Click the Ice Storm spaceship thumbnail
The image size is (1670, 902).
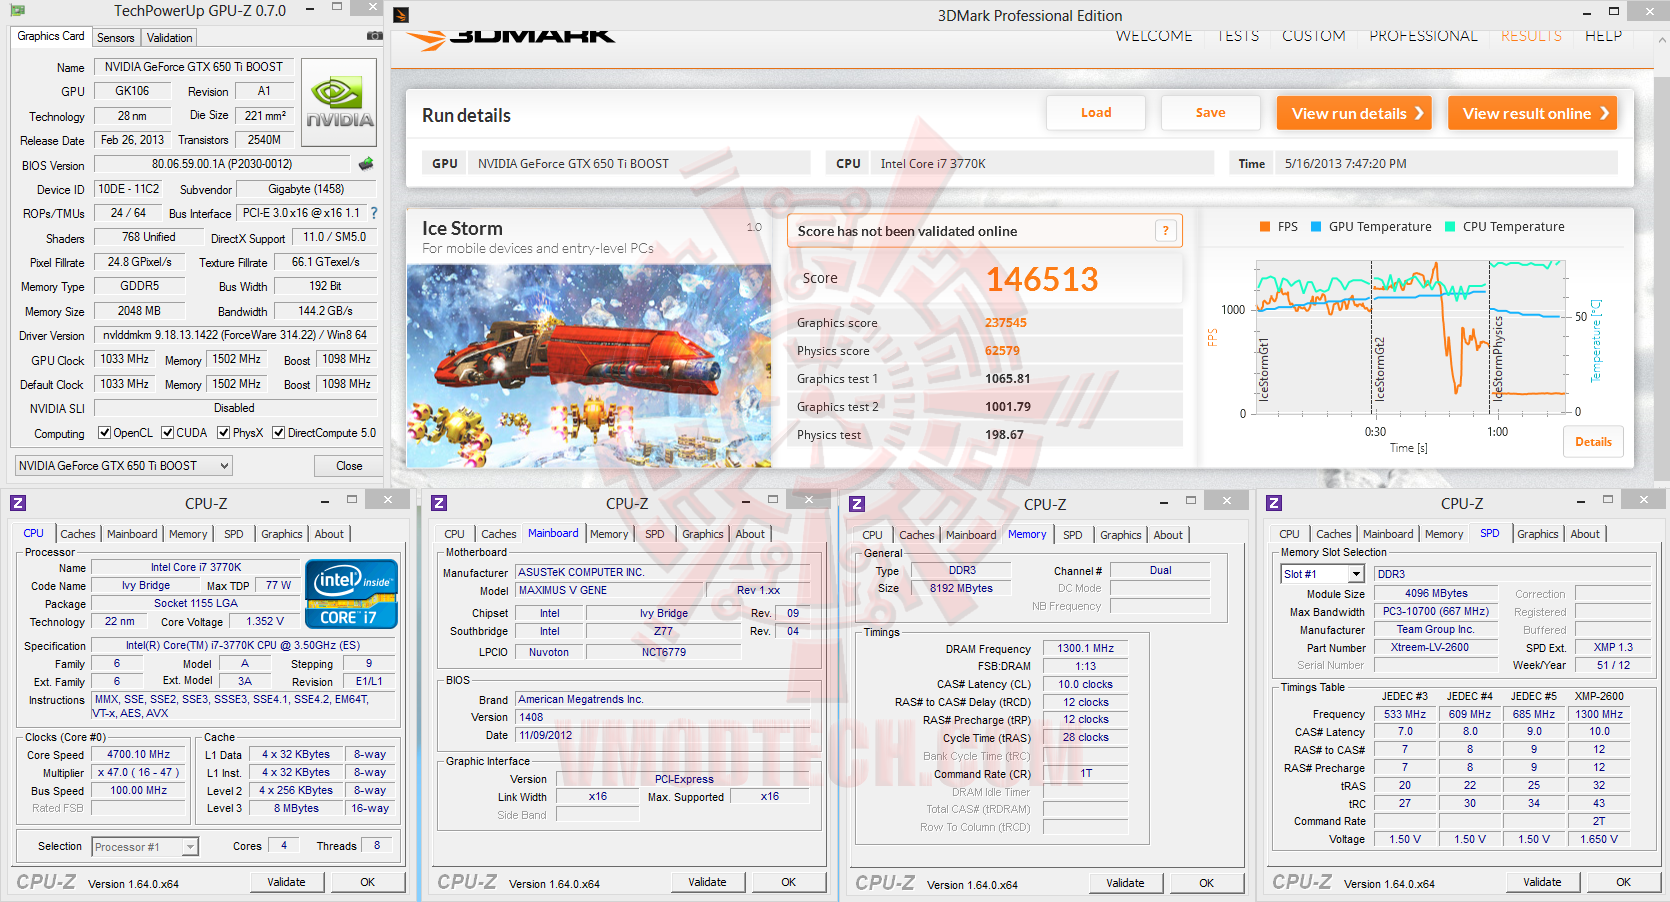click(589, 366)
